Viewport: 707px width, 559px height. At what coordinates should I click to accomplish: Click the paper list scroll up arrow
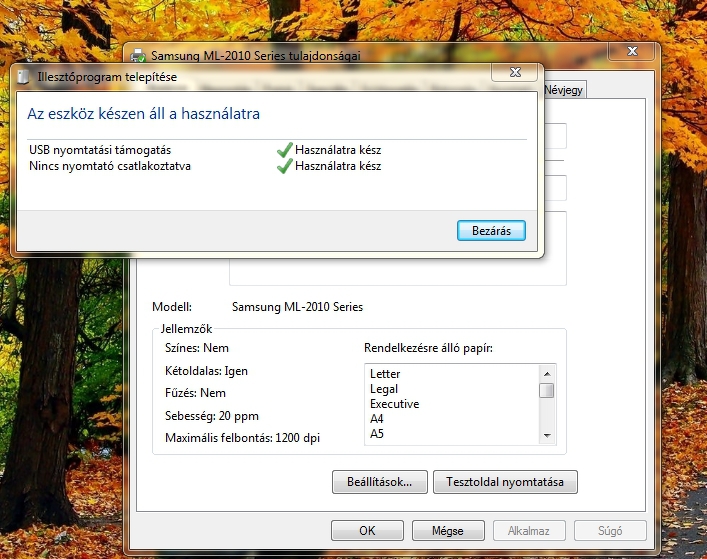tap(547, 374)
